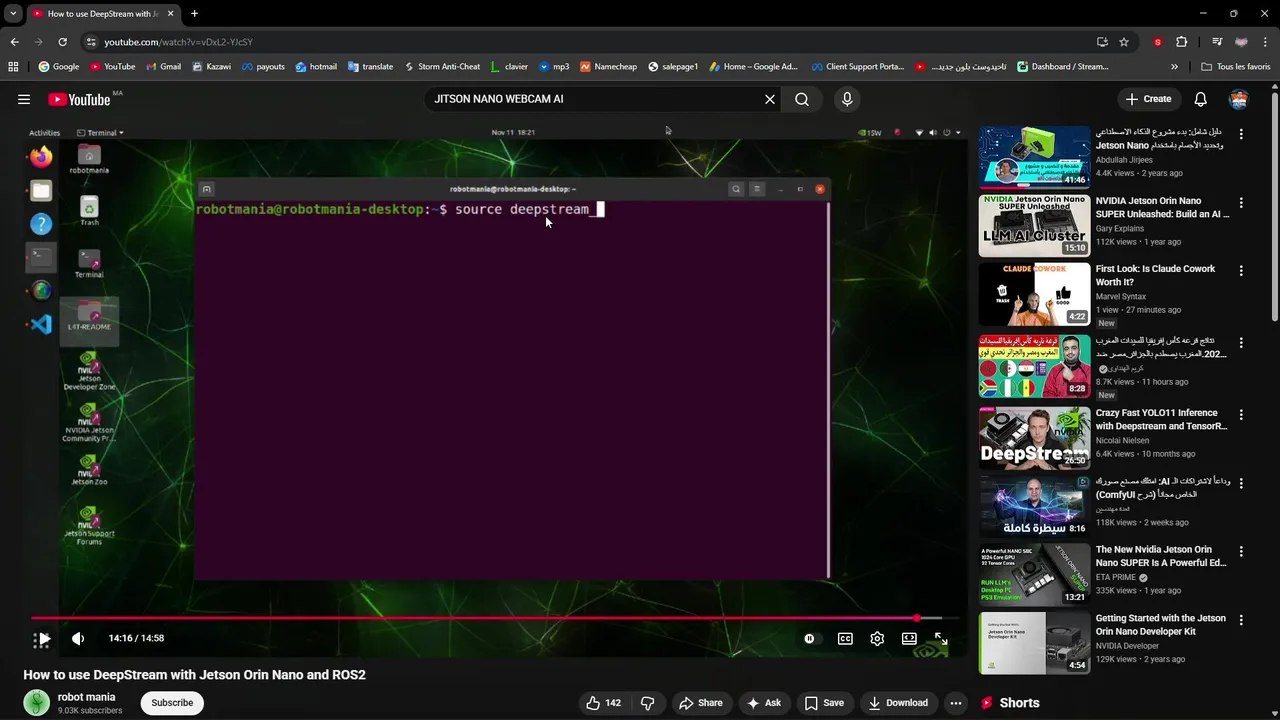Reload the page
This screenshot has width=1280, height=720.
[62, 42]
